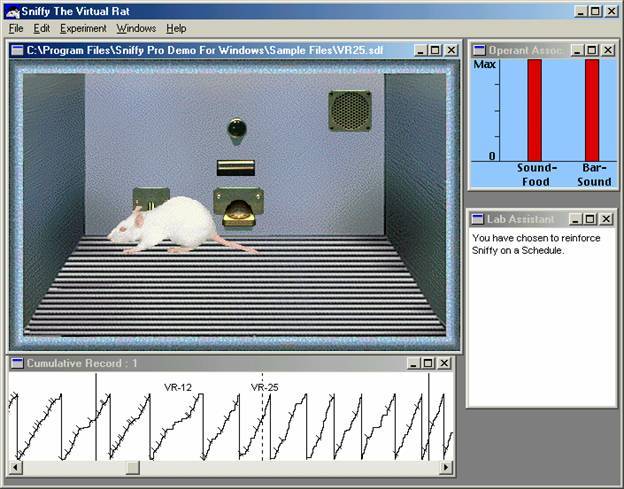This screenshot has height=489, width=624.
Task: Close the Sniffy The Virtual Rat application
Action: tap(611, 11)
